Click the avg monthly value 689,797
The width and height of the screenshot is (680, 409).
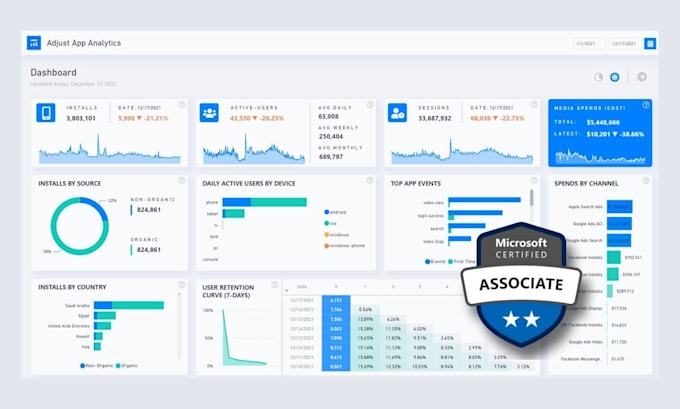[331, 157]
